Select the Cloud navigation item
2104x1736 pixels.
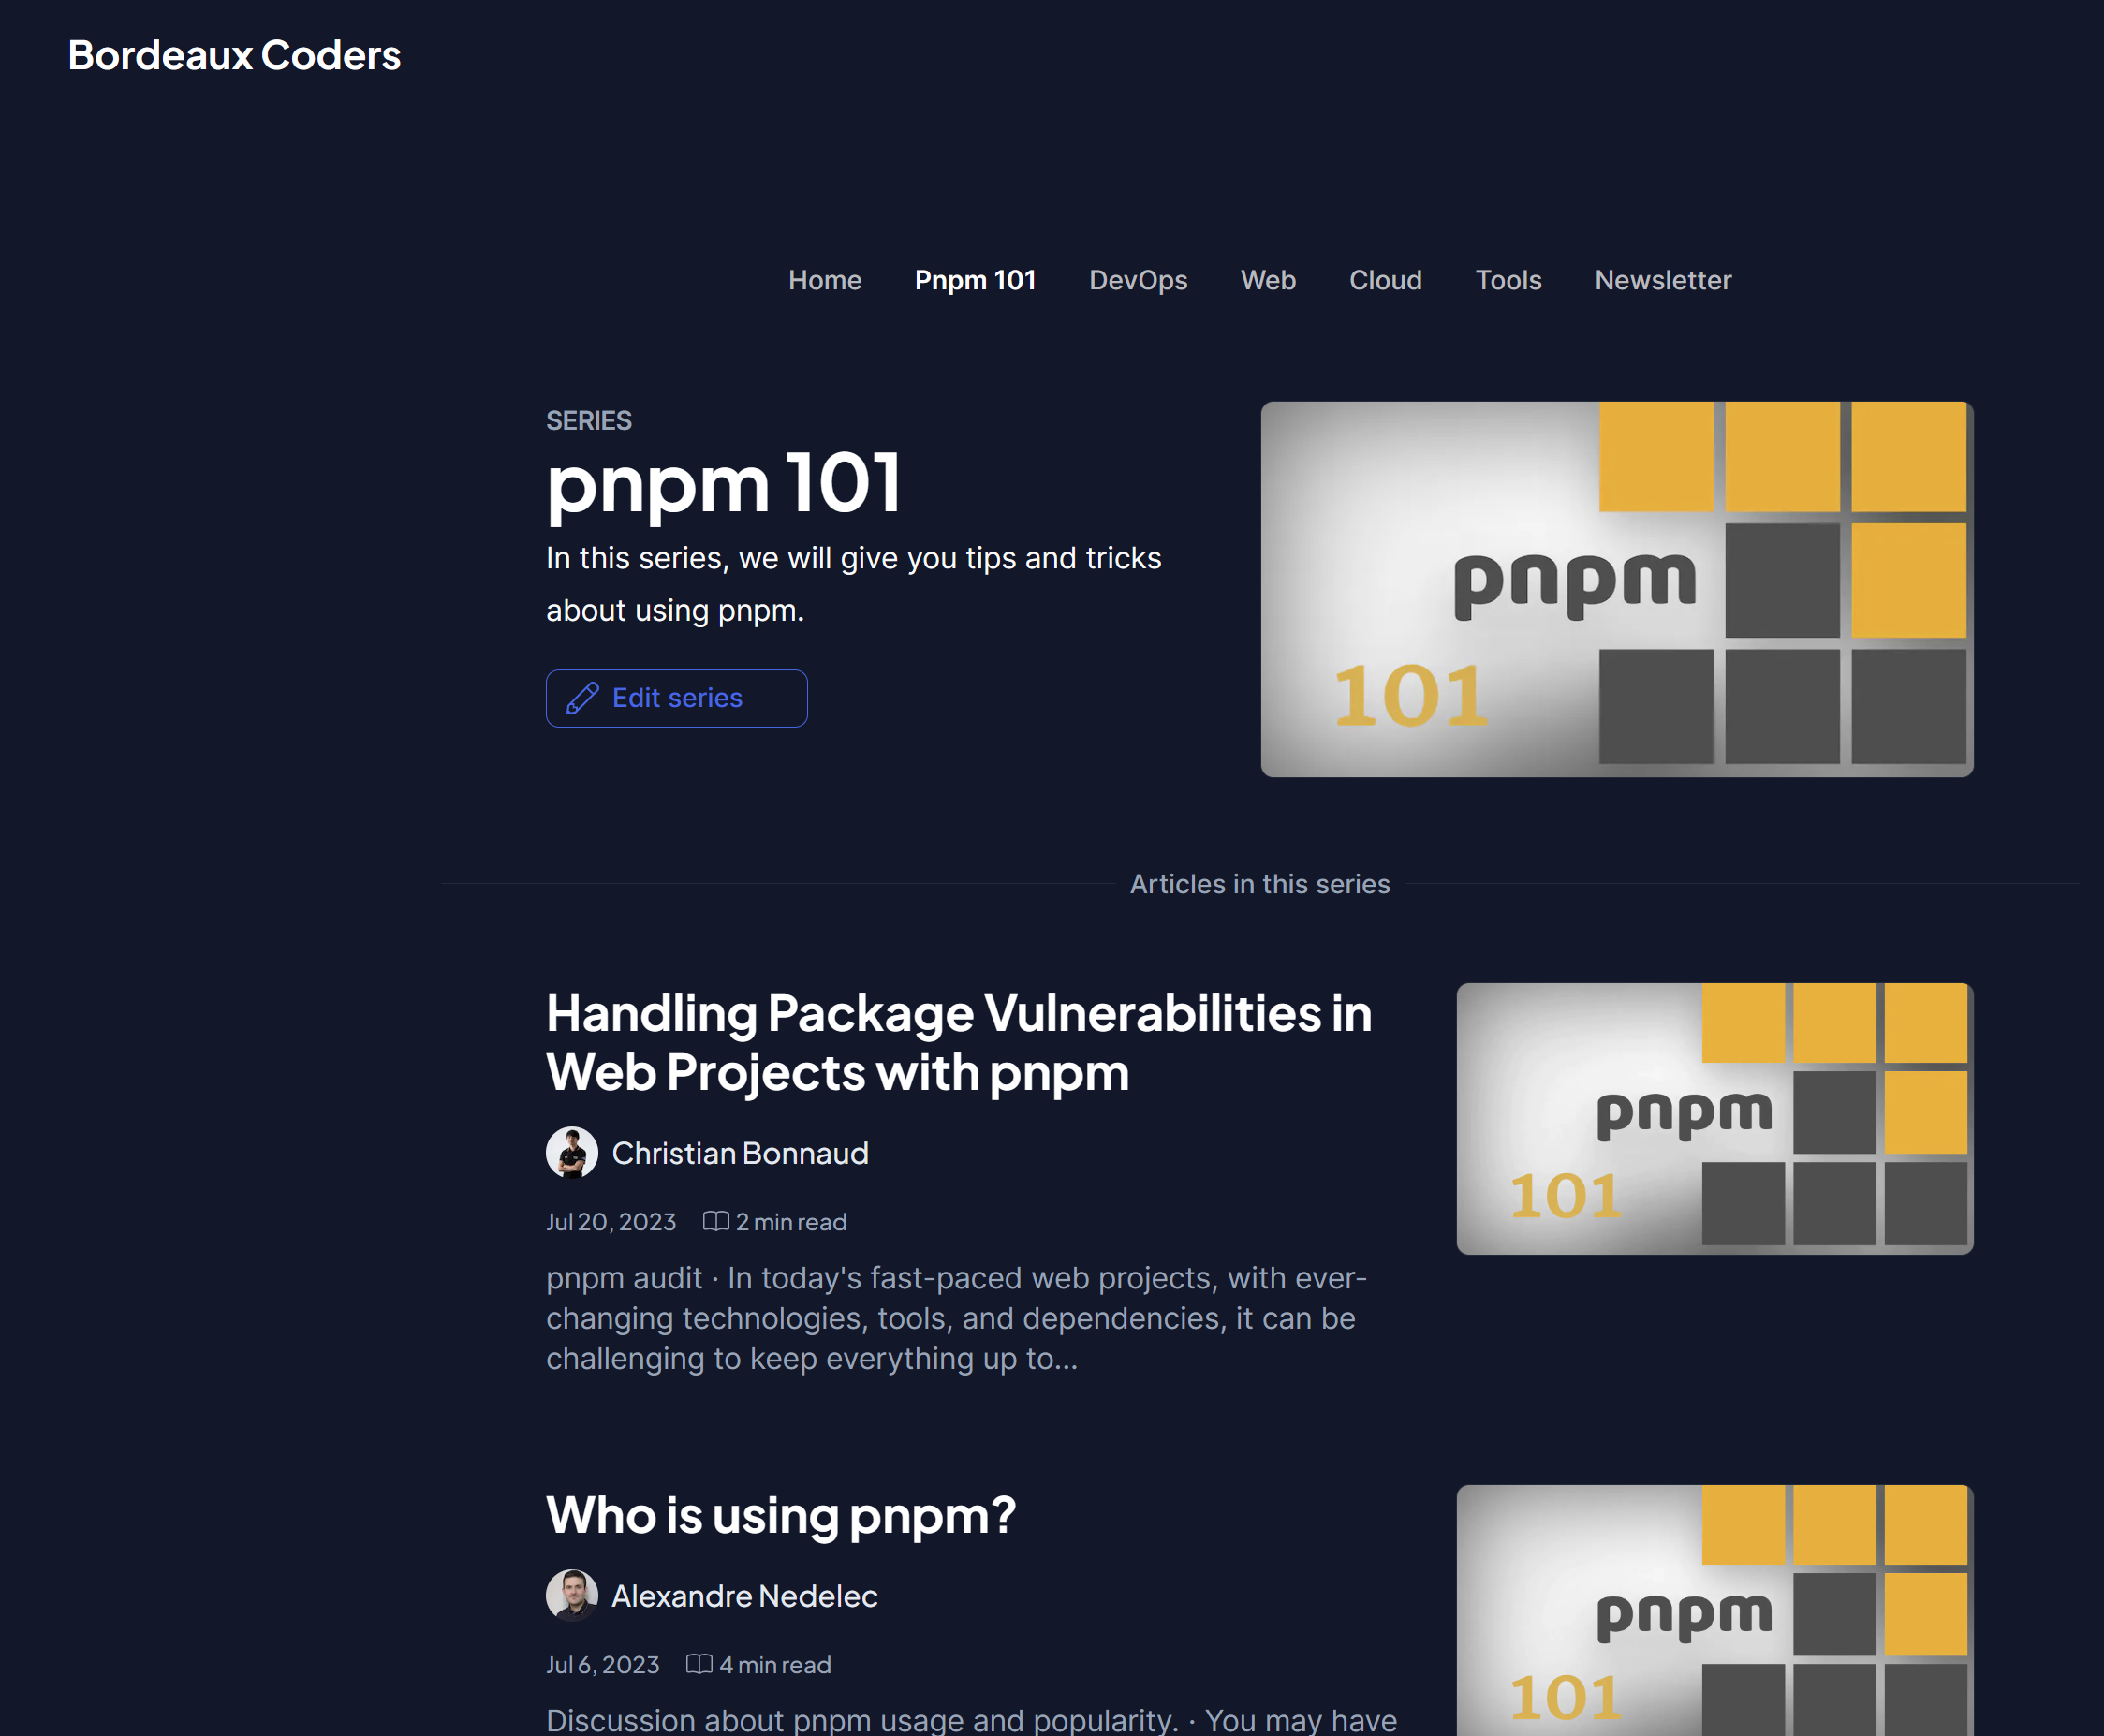coord(1385,281)
